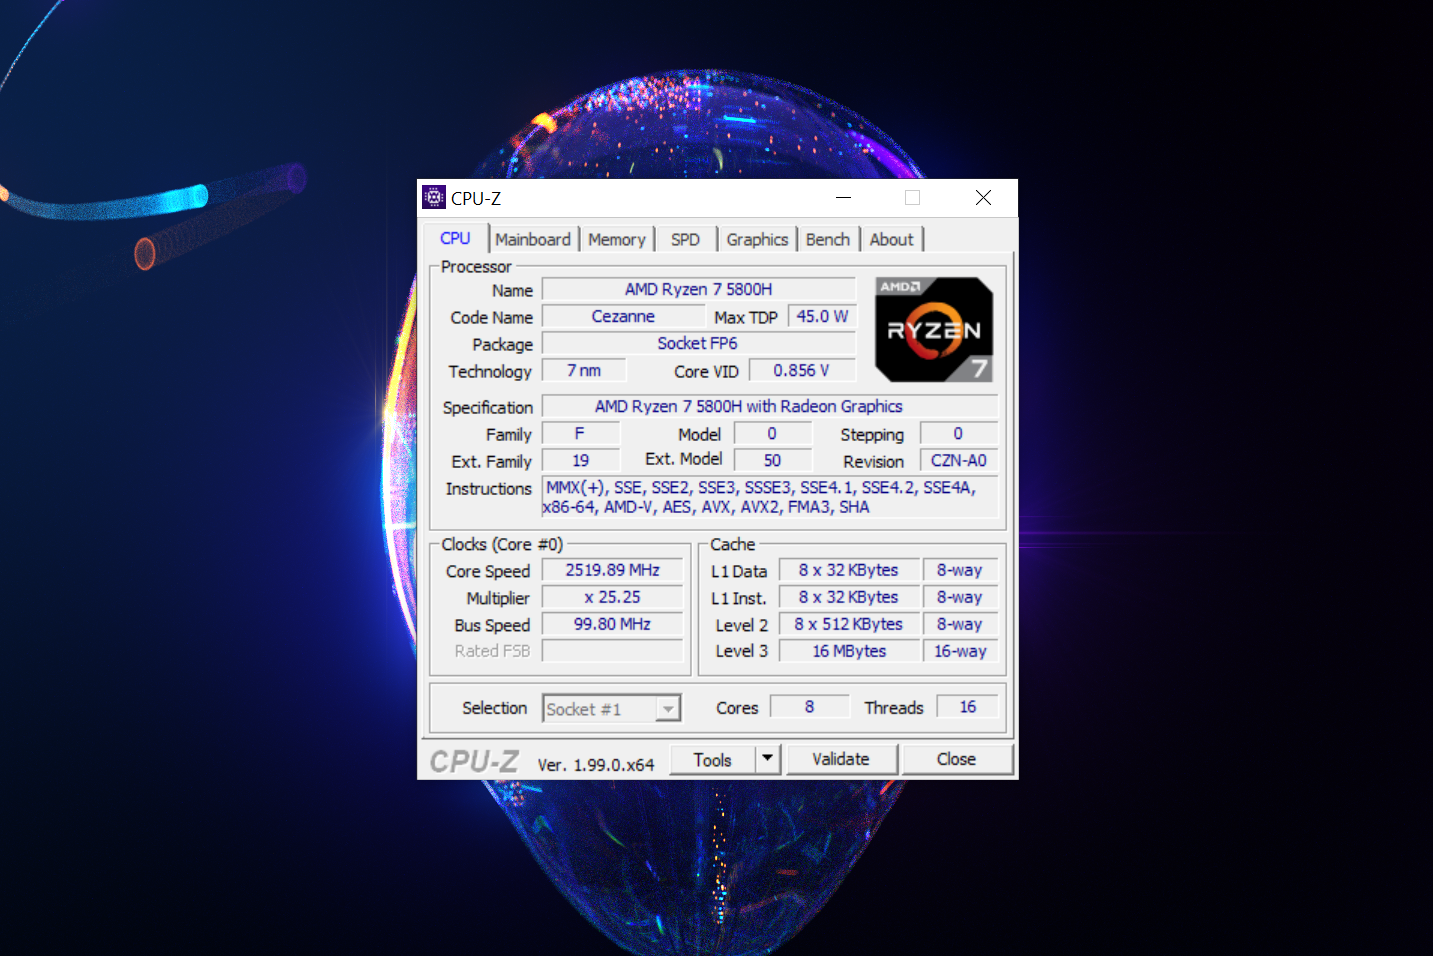Click the Cores value 8
This screenshot has height=956, width=1433.
coord(809,706)
